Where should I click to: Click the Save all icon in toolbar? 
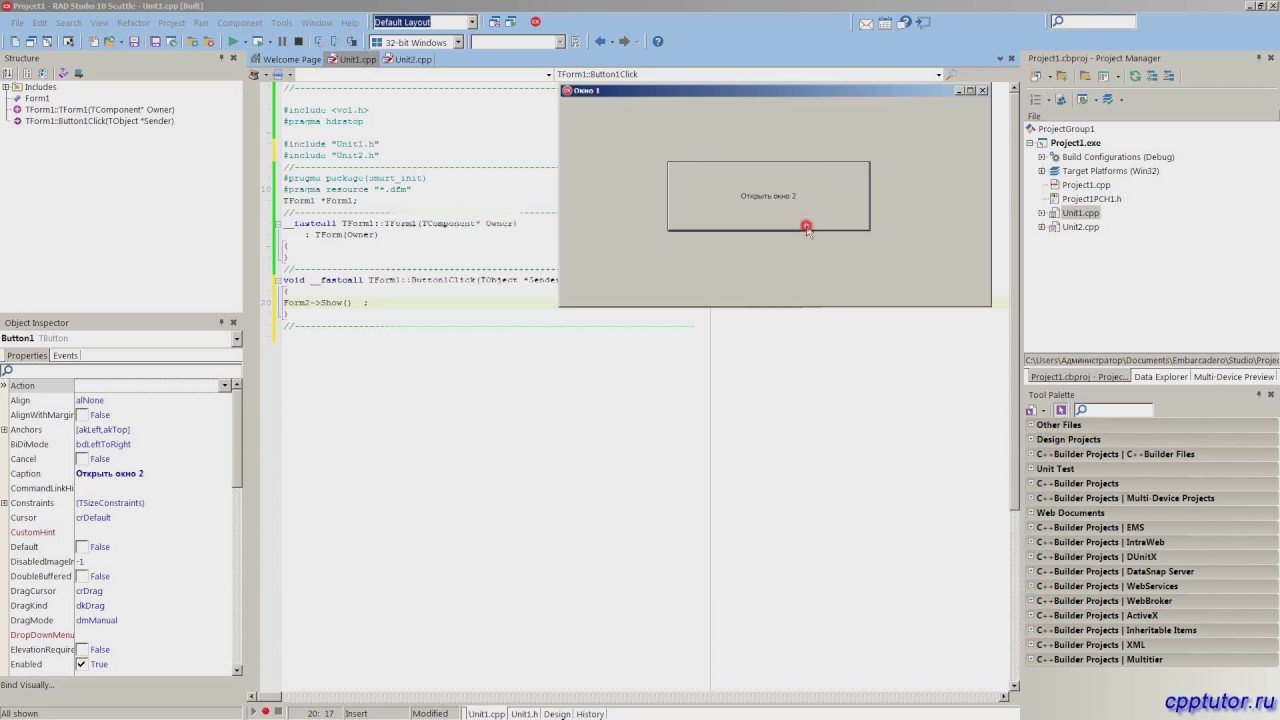click(x=155, y=42)
